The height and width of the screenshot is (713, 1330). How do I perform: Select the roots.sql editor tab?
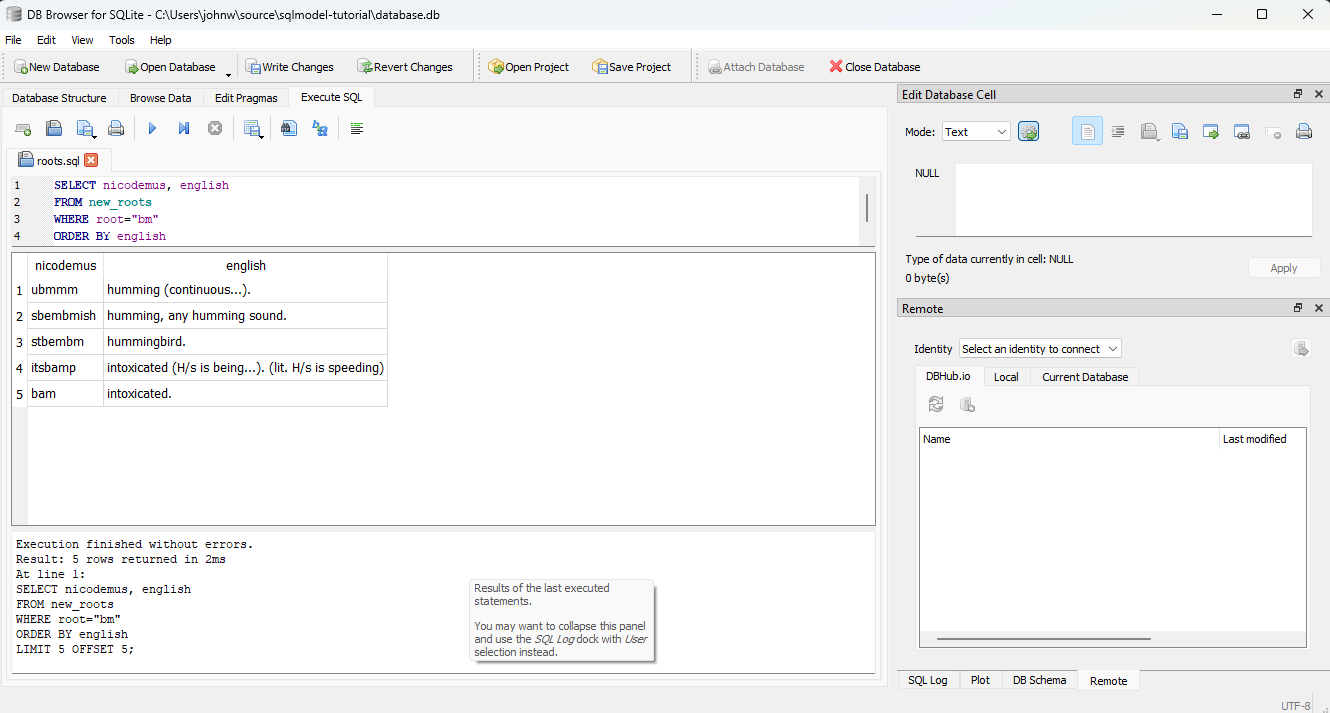[x=58, y=160]
